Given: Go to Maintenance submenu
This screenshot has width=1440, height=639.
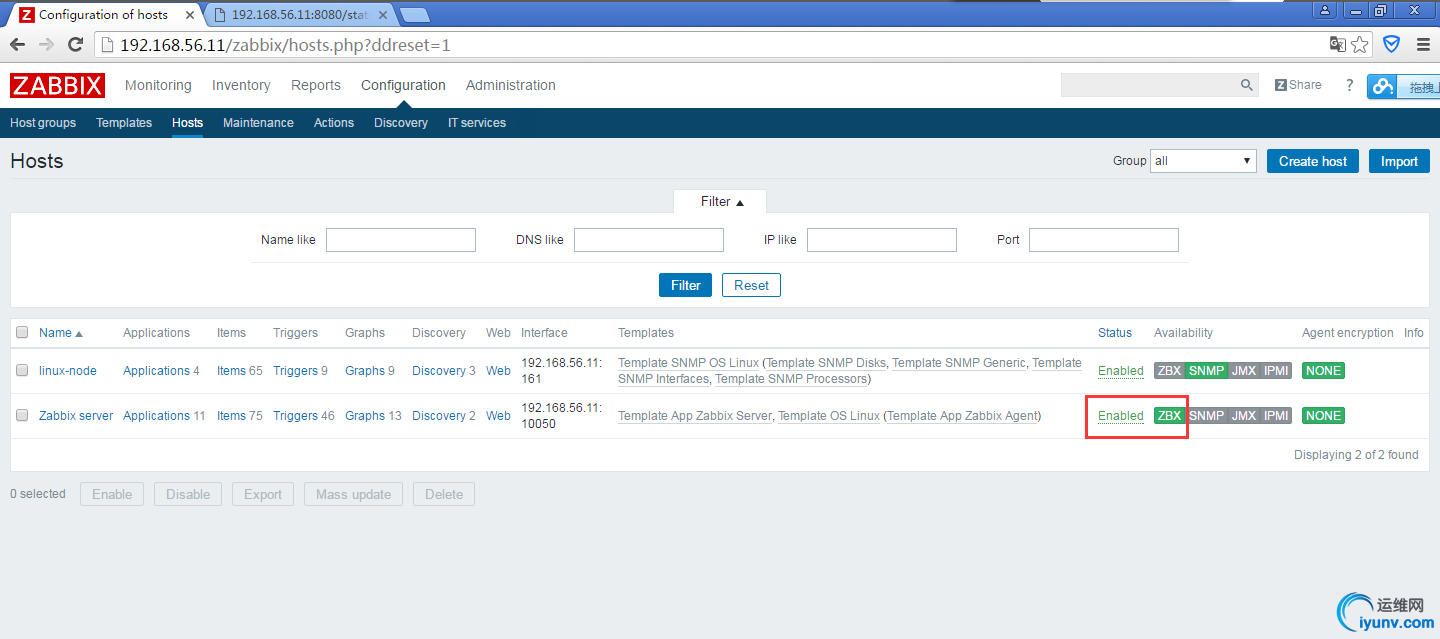Looking at the screenshot, I should click(x=258, y=123).
